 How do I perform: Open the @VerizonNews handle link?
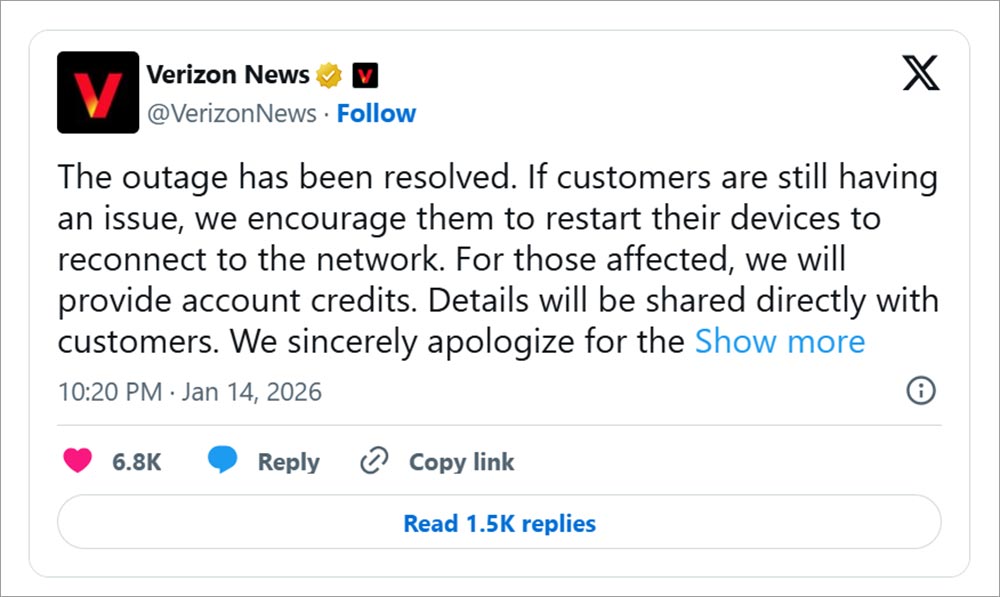click(x=231, y=114)
